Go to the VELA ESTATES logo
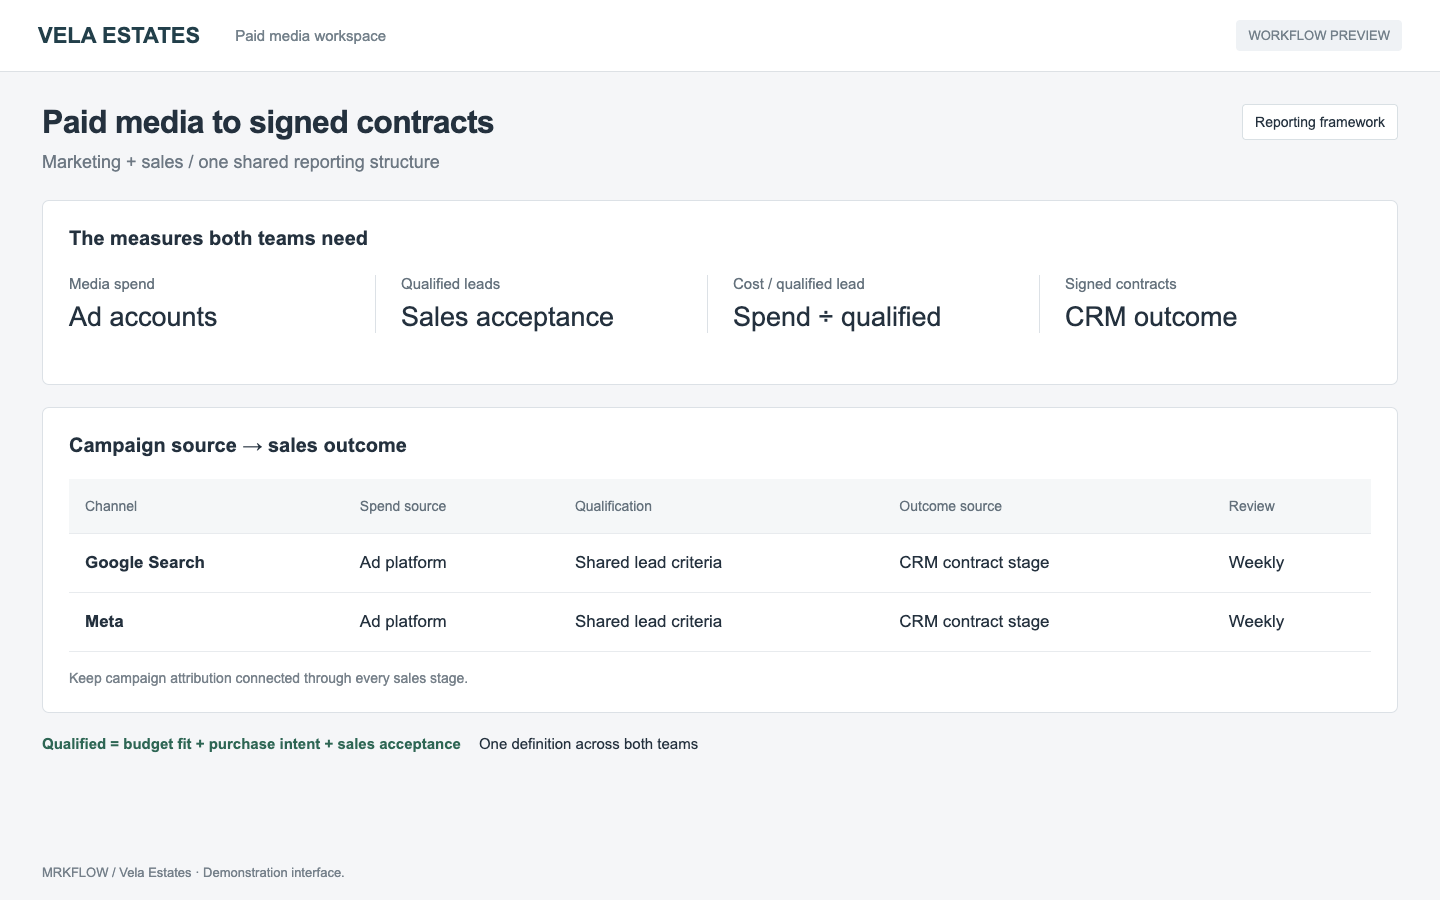 click(119, 36)
